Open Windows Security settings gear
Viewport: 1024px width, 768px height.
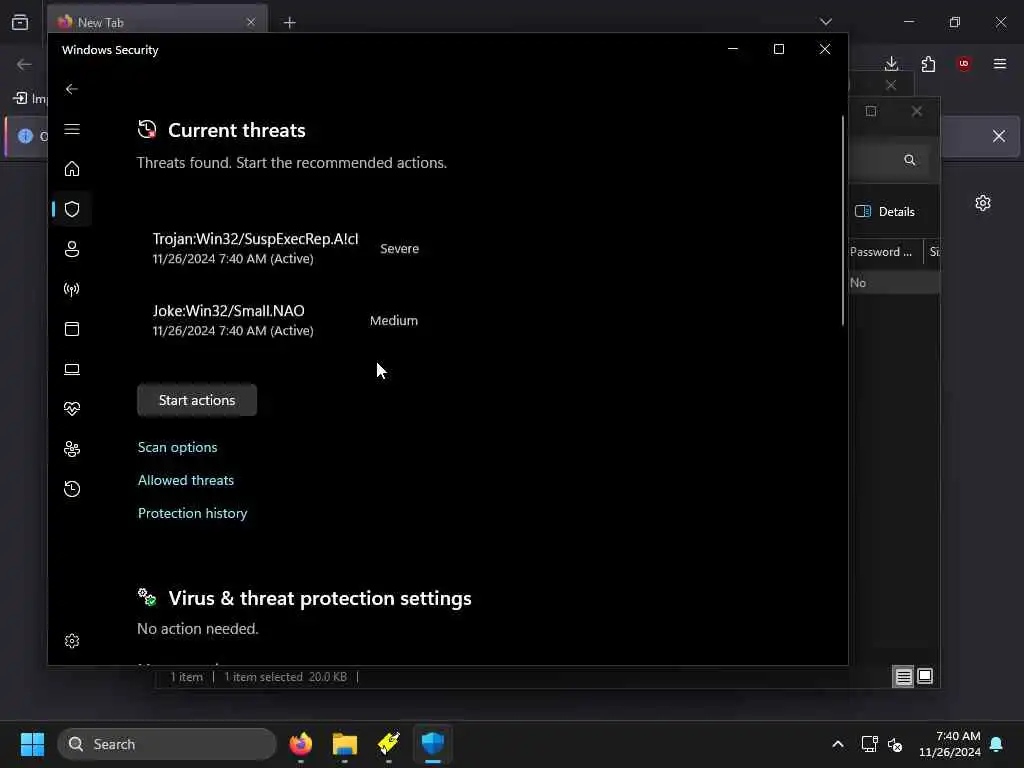point(72,641)
